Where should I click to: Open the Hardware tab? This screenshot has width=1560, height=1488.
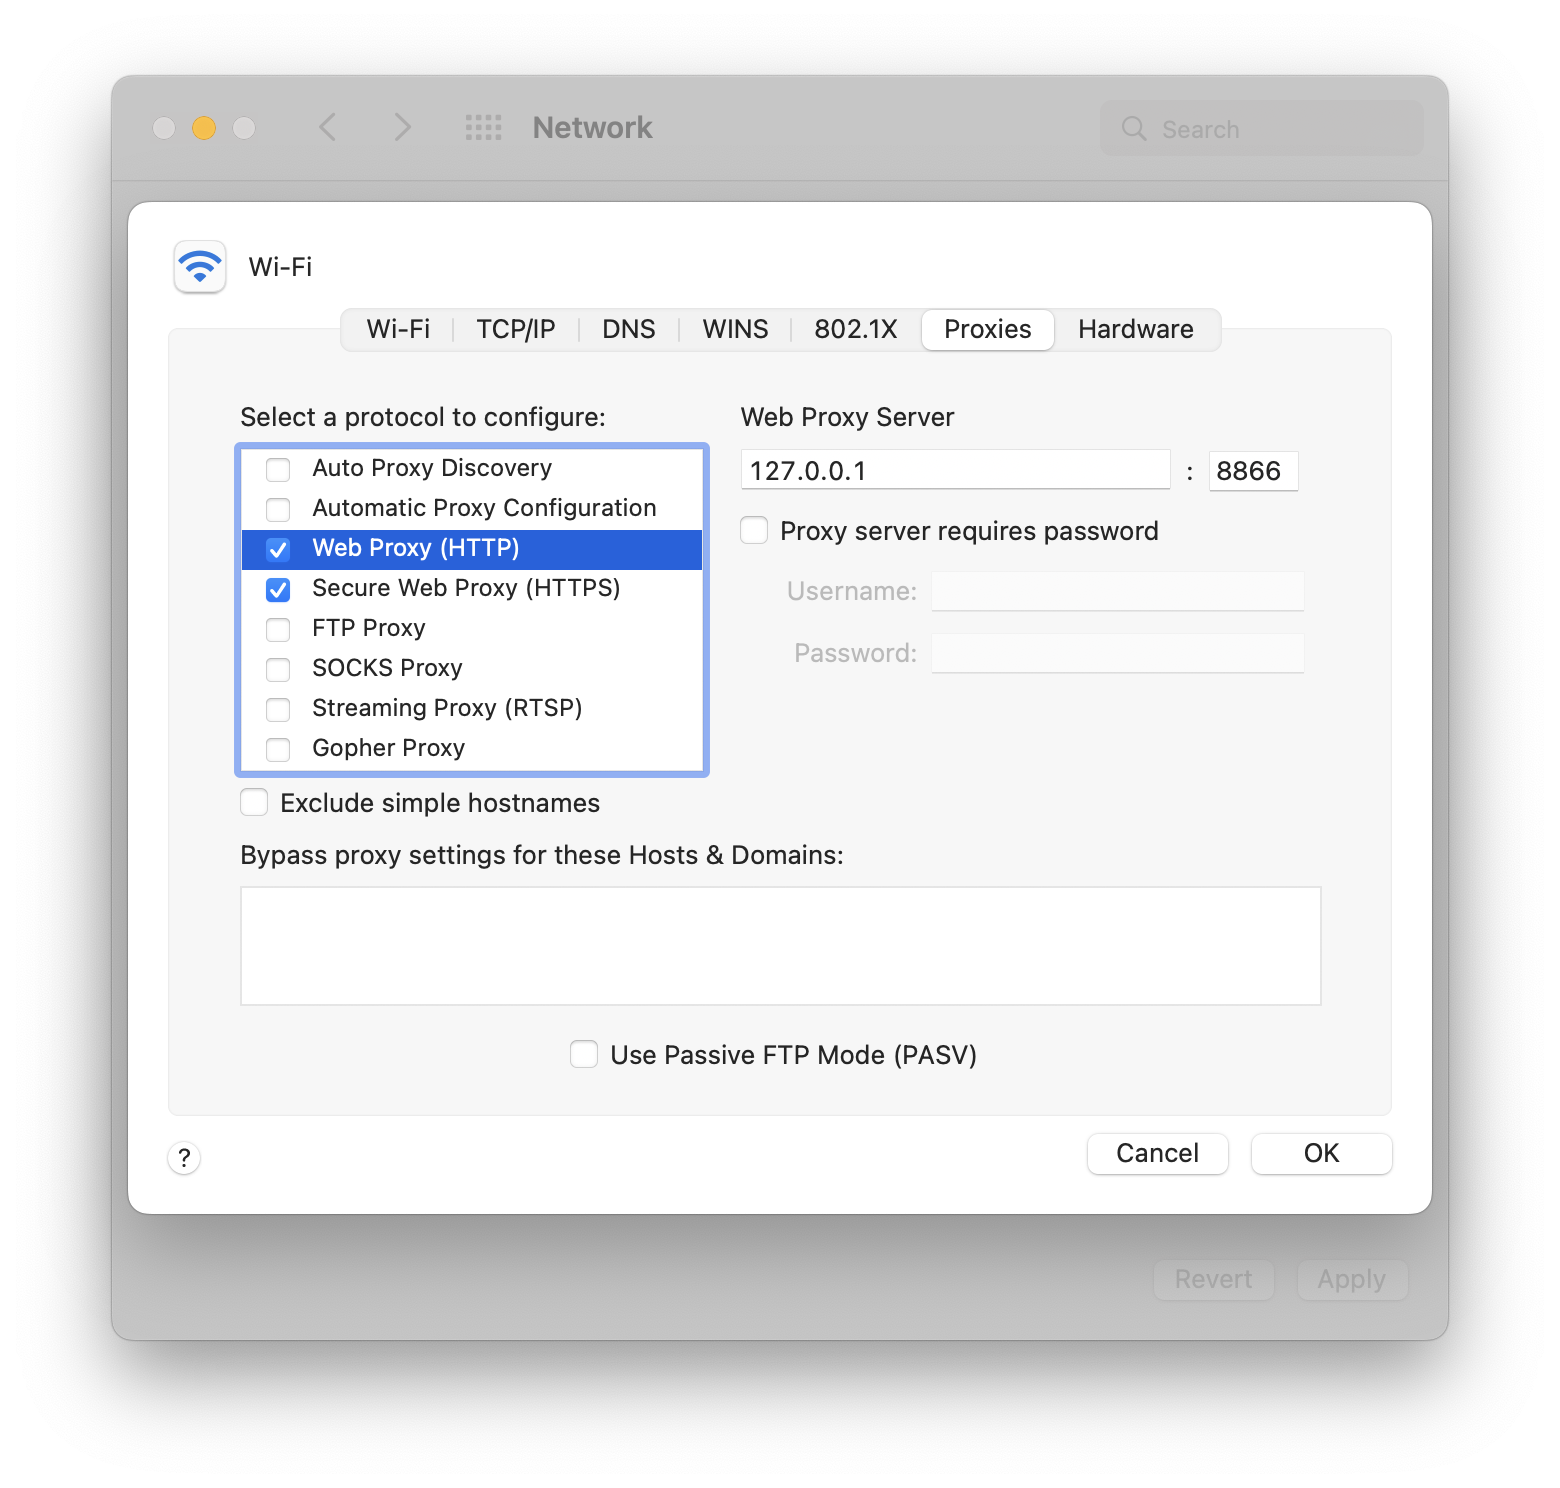pos(1136,329)
